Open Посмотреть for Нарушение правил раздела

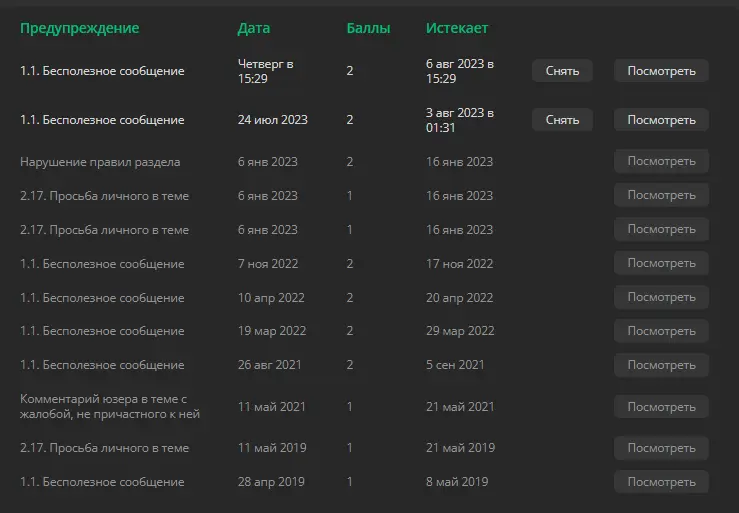click(661, 161)
